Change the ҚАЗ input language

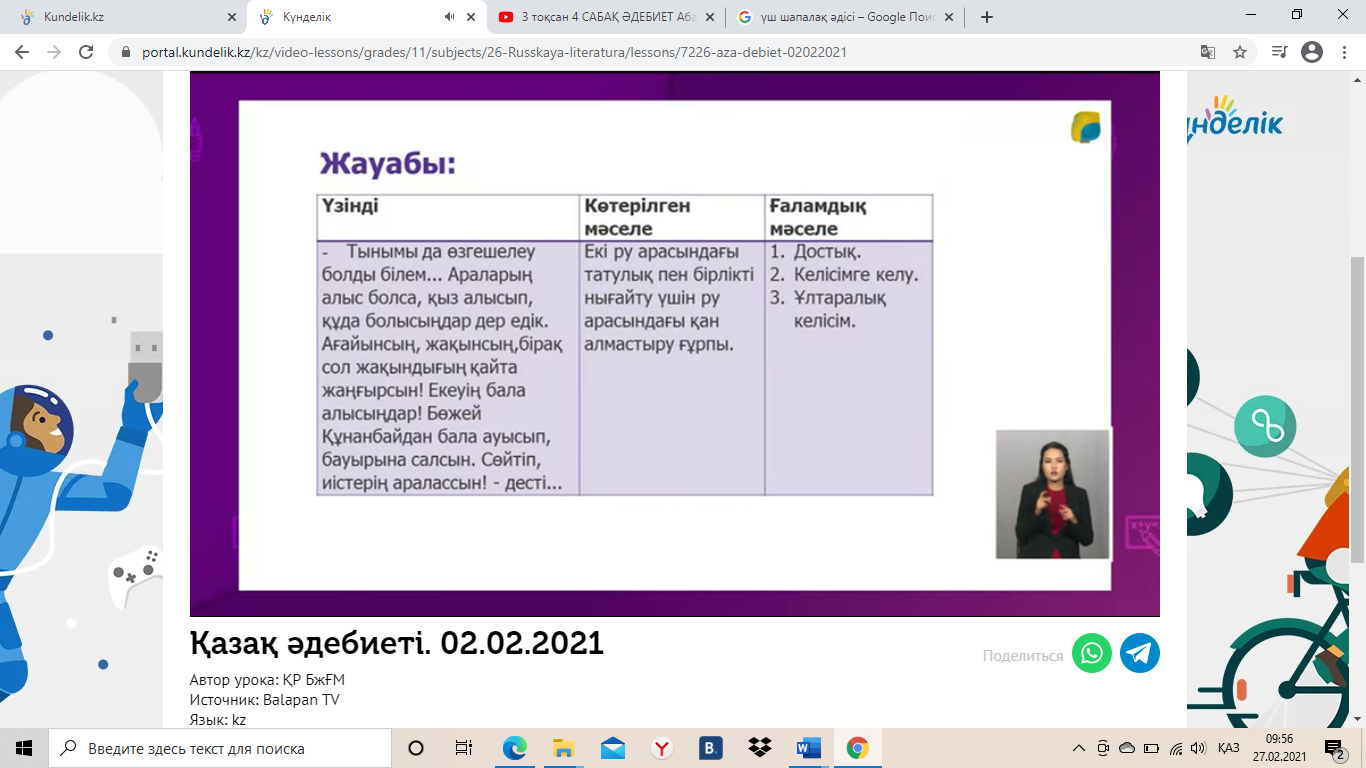tap(1229, 748)
